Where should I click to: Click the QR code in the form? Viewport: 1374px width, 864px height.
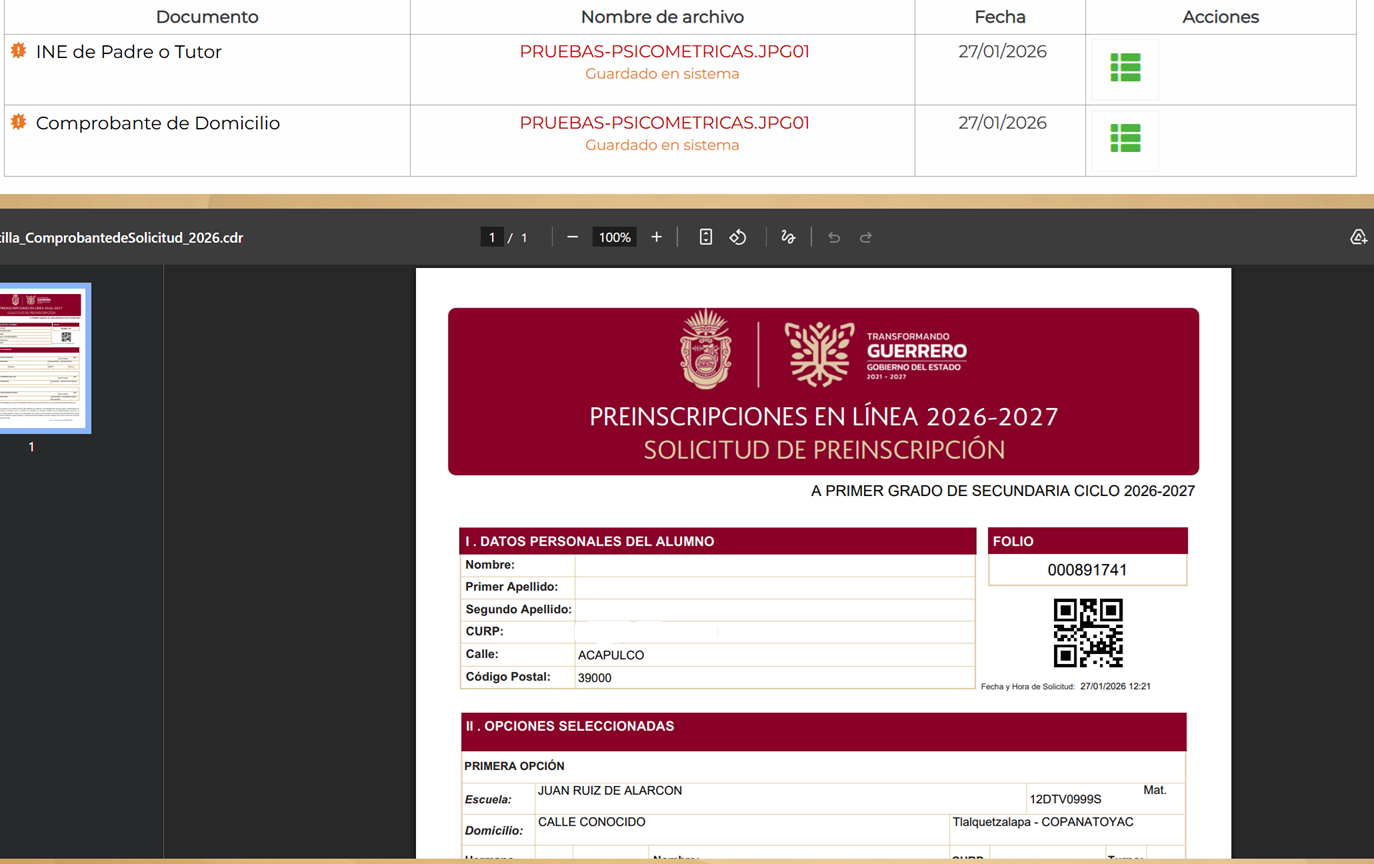pyautogui.click(x=1088, y=633)
